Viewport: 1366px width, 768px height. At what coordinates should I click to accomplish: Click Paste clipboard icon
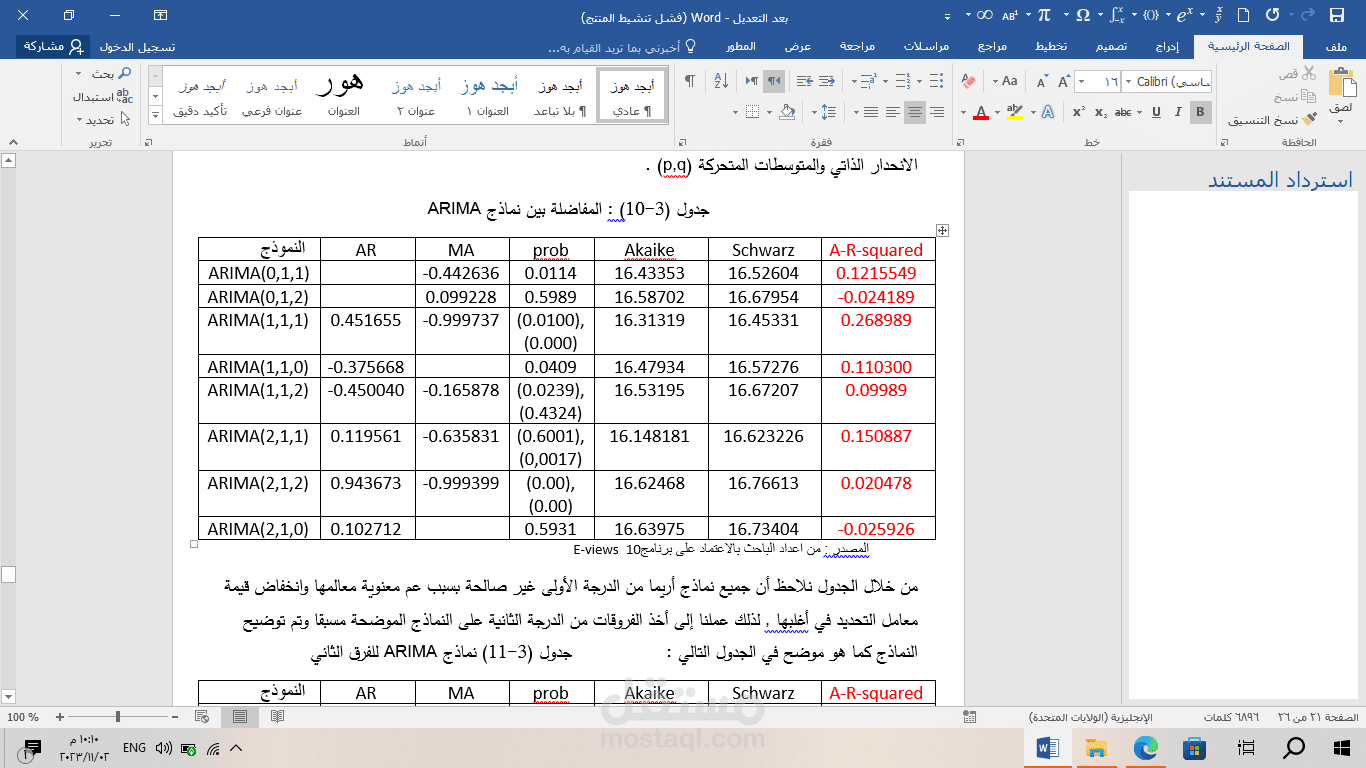point(1341,82)
